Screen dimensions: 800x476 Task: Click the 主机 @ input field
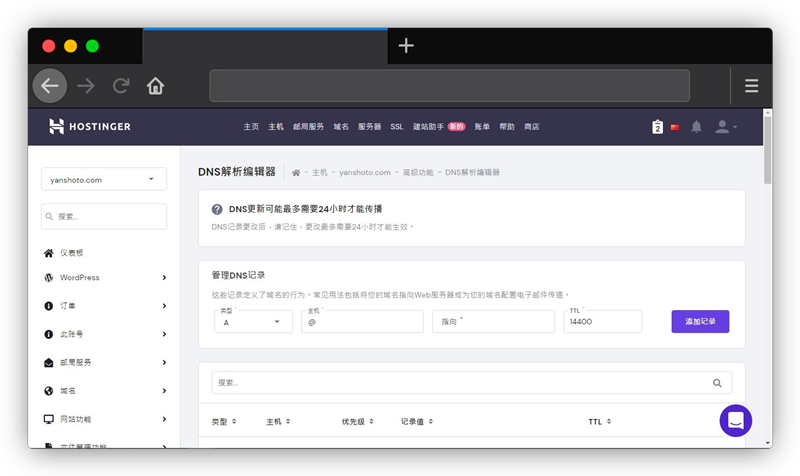coord(363,321)
